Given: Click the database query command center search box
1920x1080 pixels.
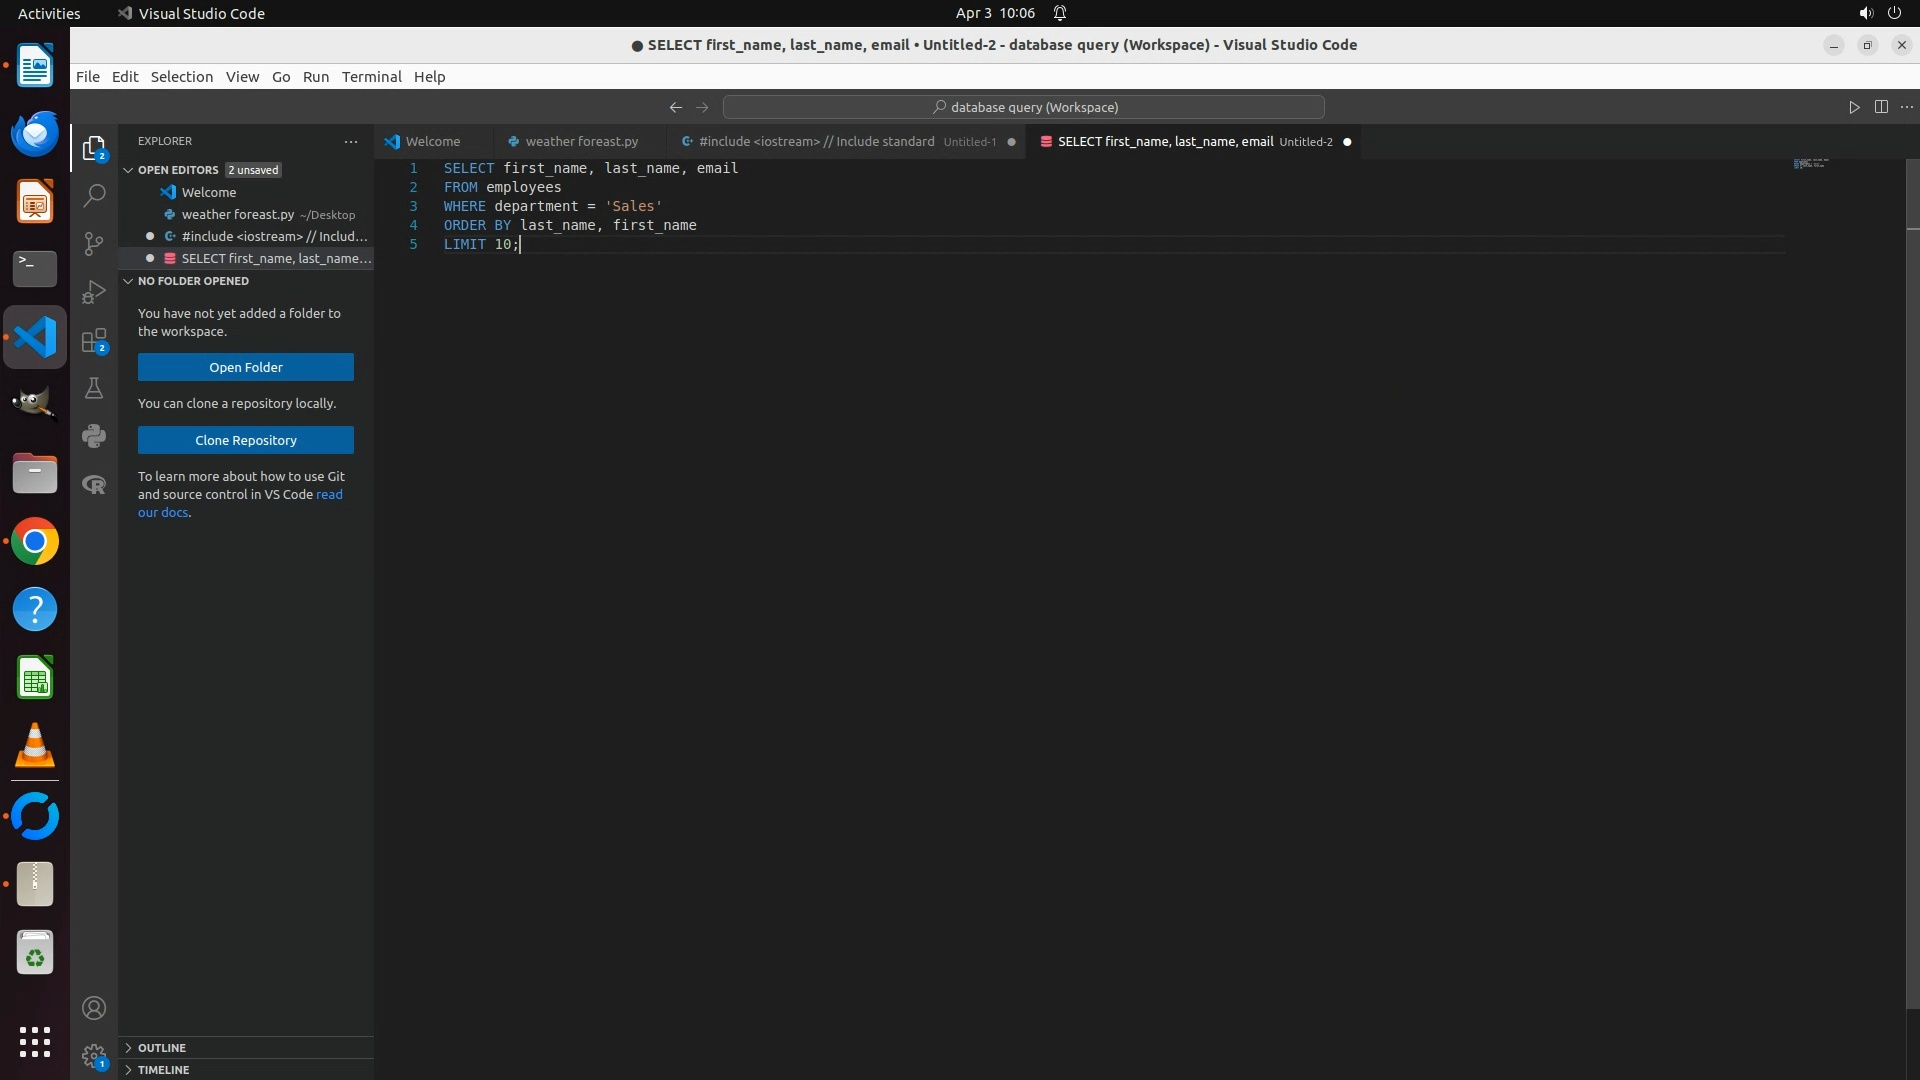Looking at the screenshot, I should tap(1023, 107).
